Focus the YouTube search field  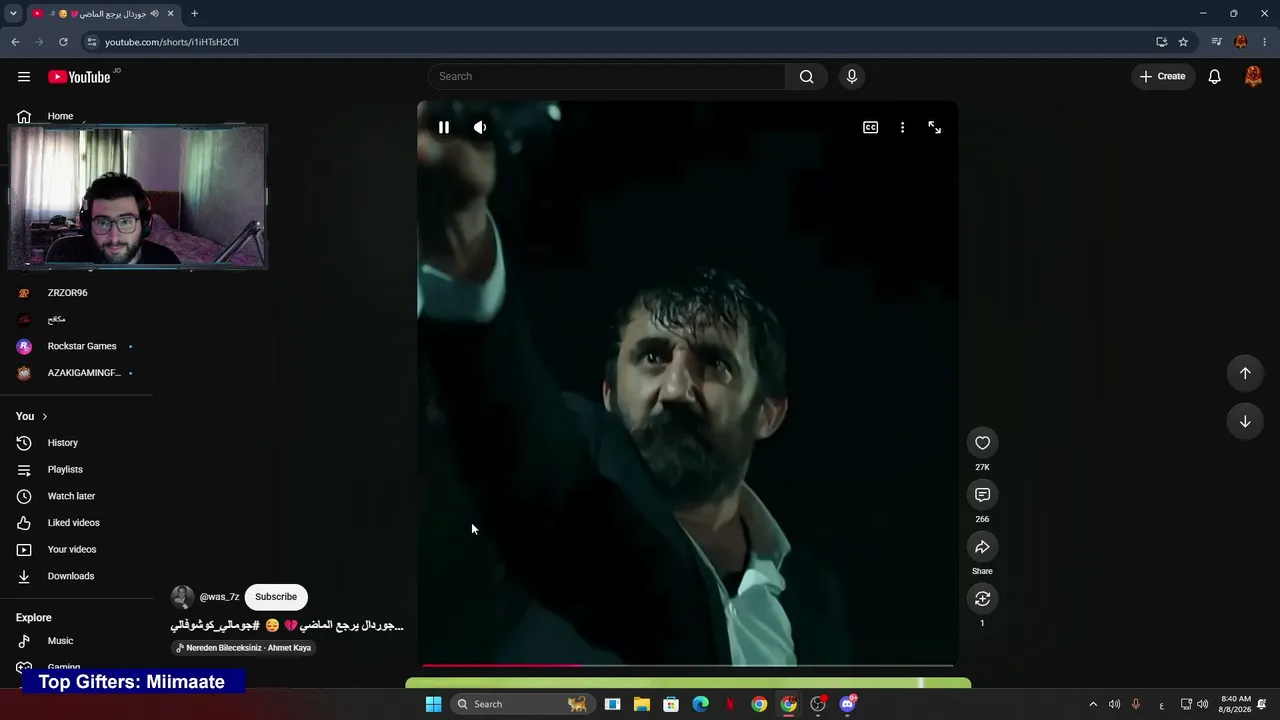pos(607,77)
